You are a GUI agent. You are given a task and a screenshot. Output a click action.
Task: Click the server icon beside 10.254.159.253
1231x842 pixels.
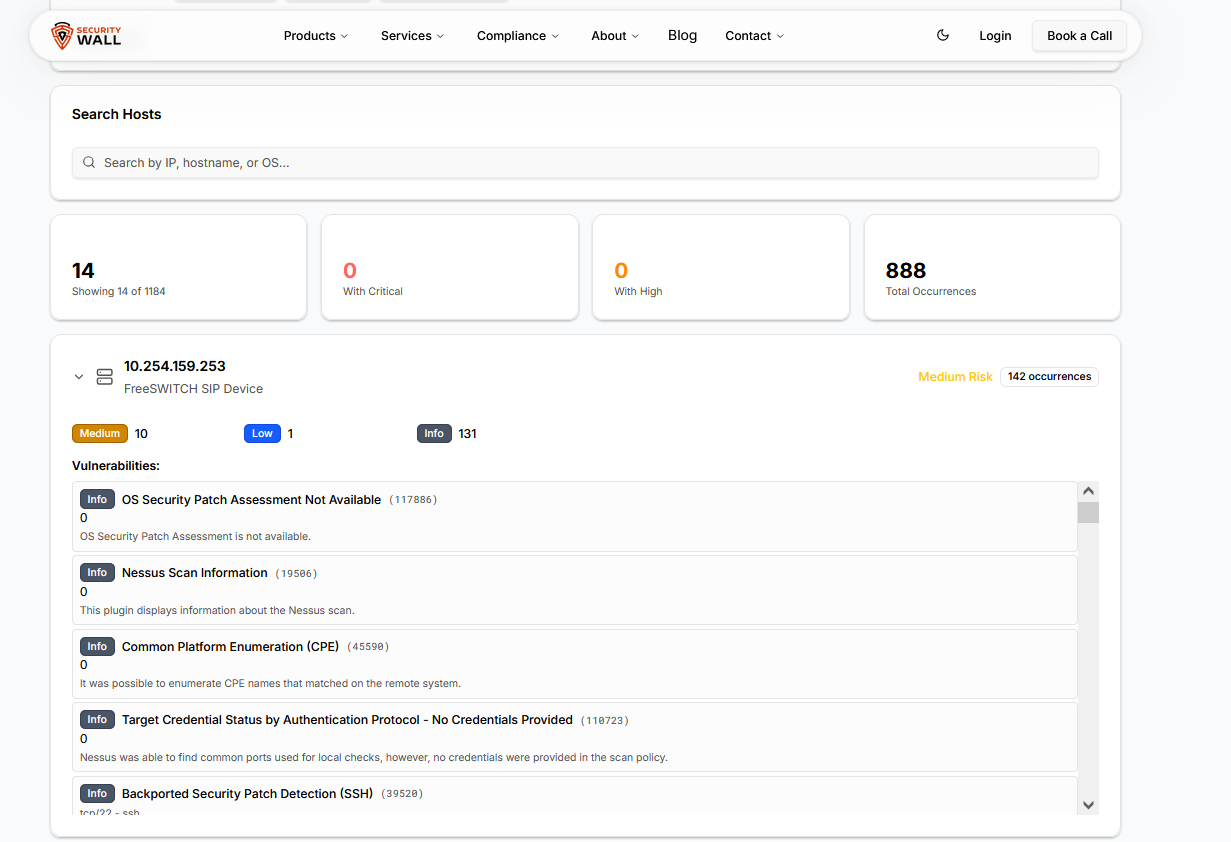coord(105,377)
